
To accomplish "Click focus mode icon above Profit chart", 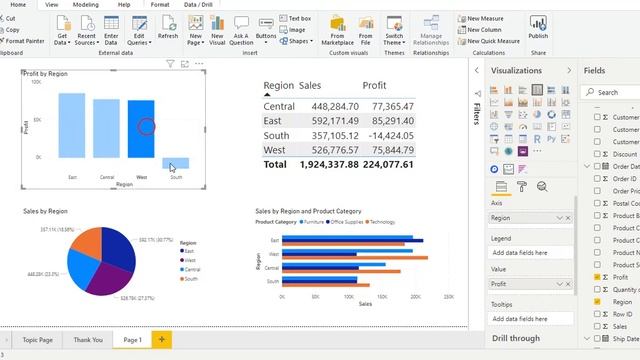I will 185,64.
